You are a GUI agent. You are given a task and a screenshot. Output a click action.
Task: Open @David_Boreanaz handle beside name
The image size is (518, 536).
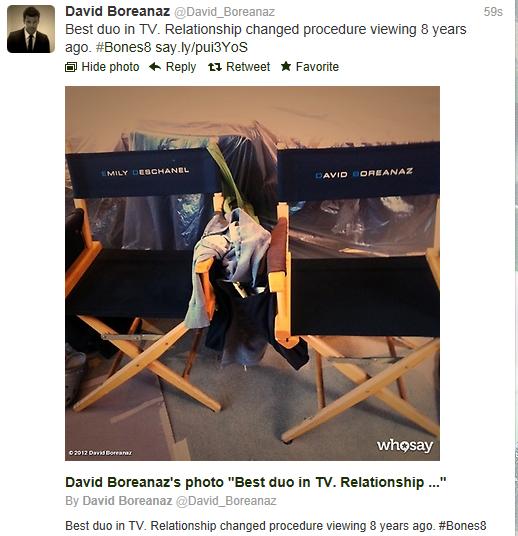pos(225,12)
